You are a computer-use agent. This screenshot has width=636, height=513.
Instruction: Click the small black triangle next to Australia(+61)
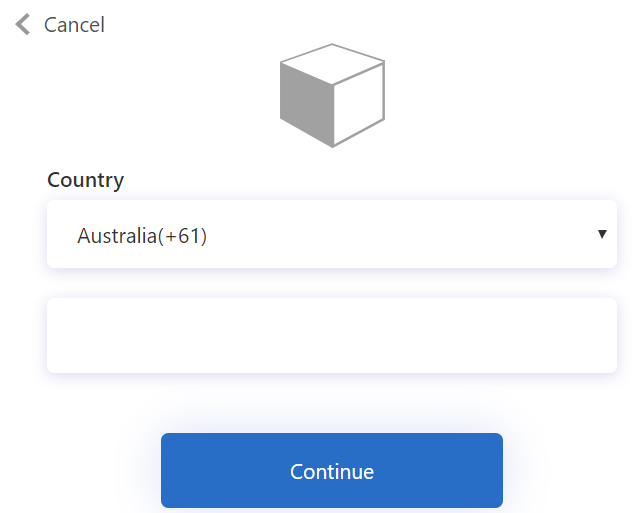(x=602, y=234)
